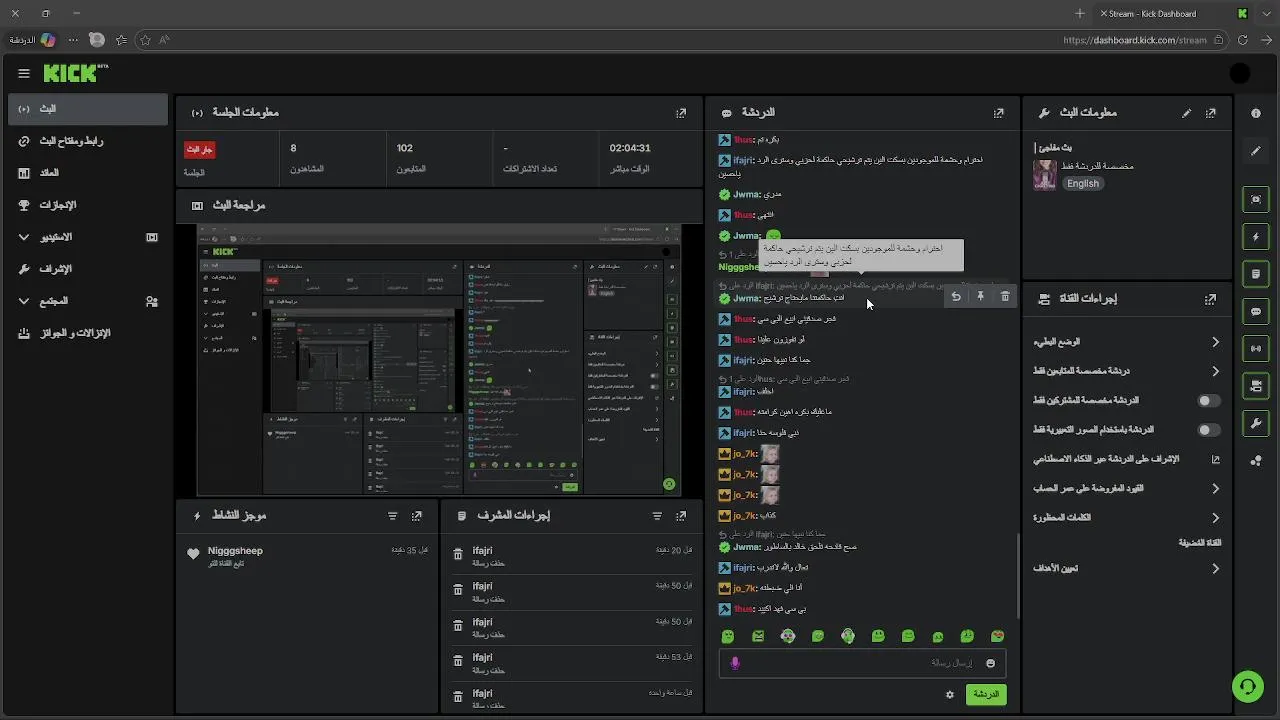
Task: Click the green support headset button
Action: [x=1247, y=686]
